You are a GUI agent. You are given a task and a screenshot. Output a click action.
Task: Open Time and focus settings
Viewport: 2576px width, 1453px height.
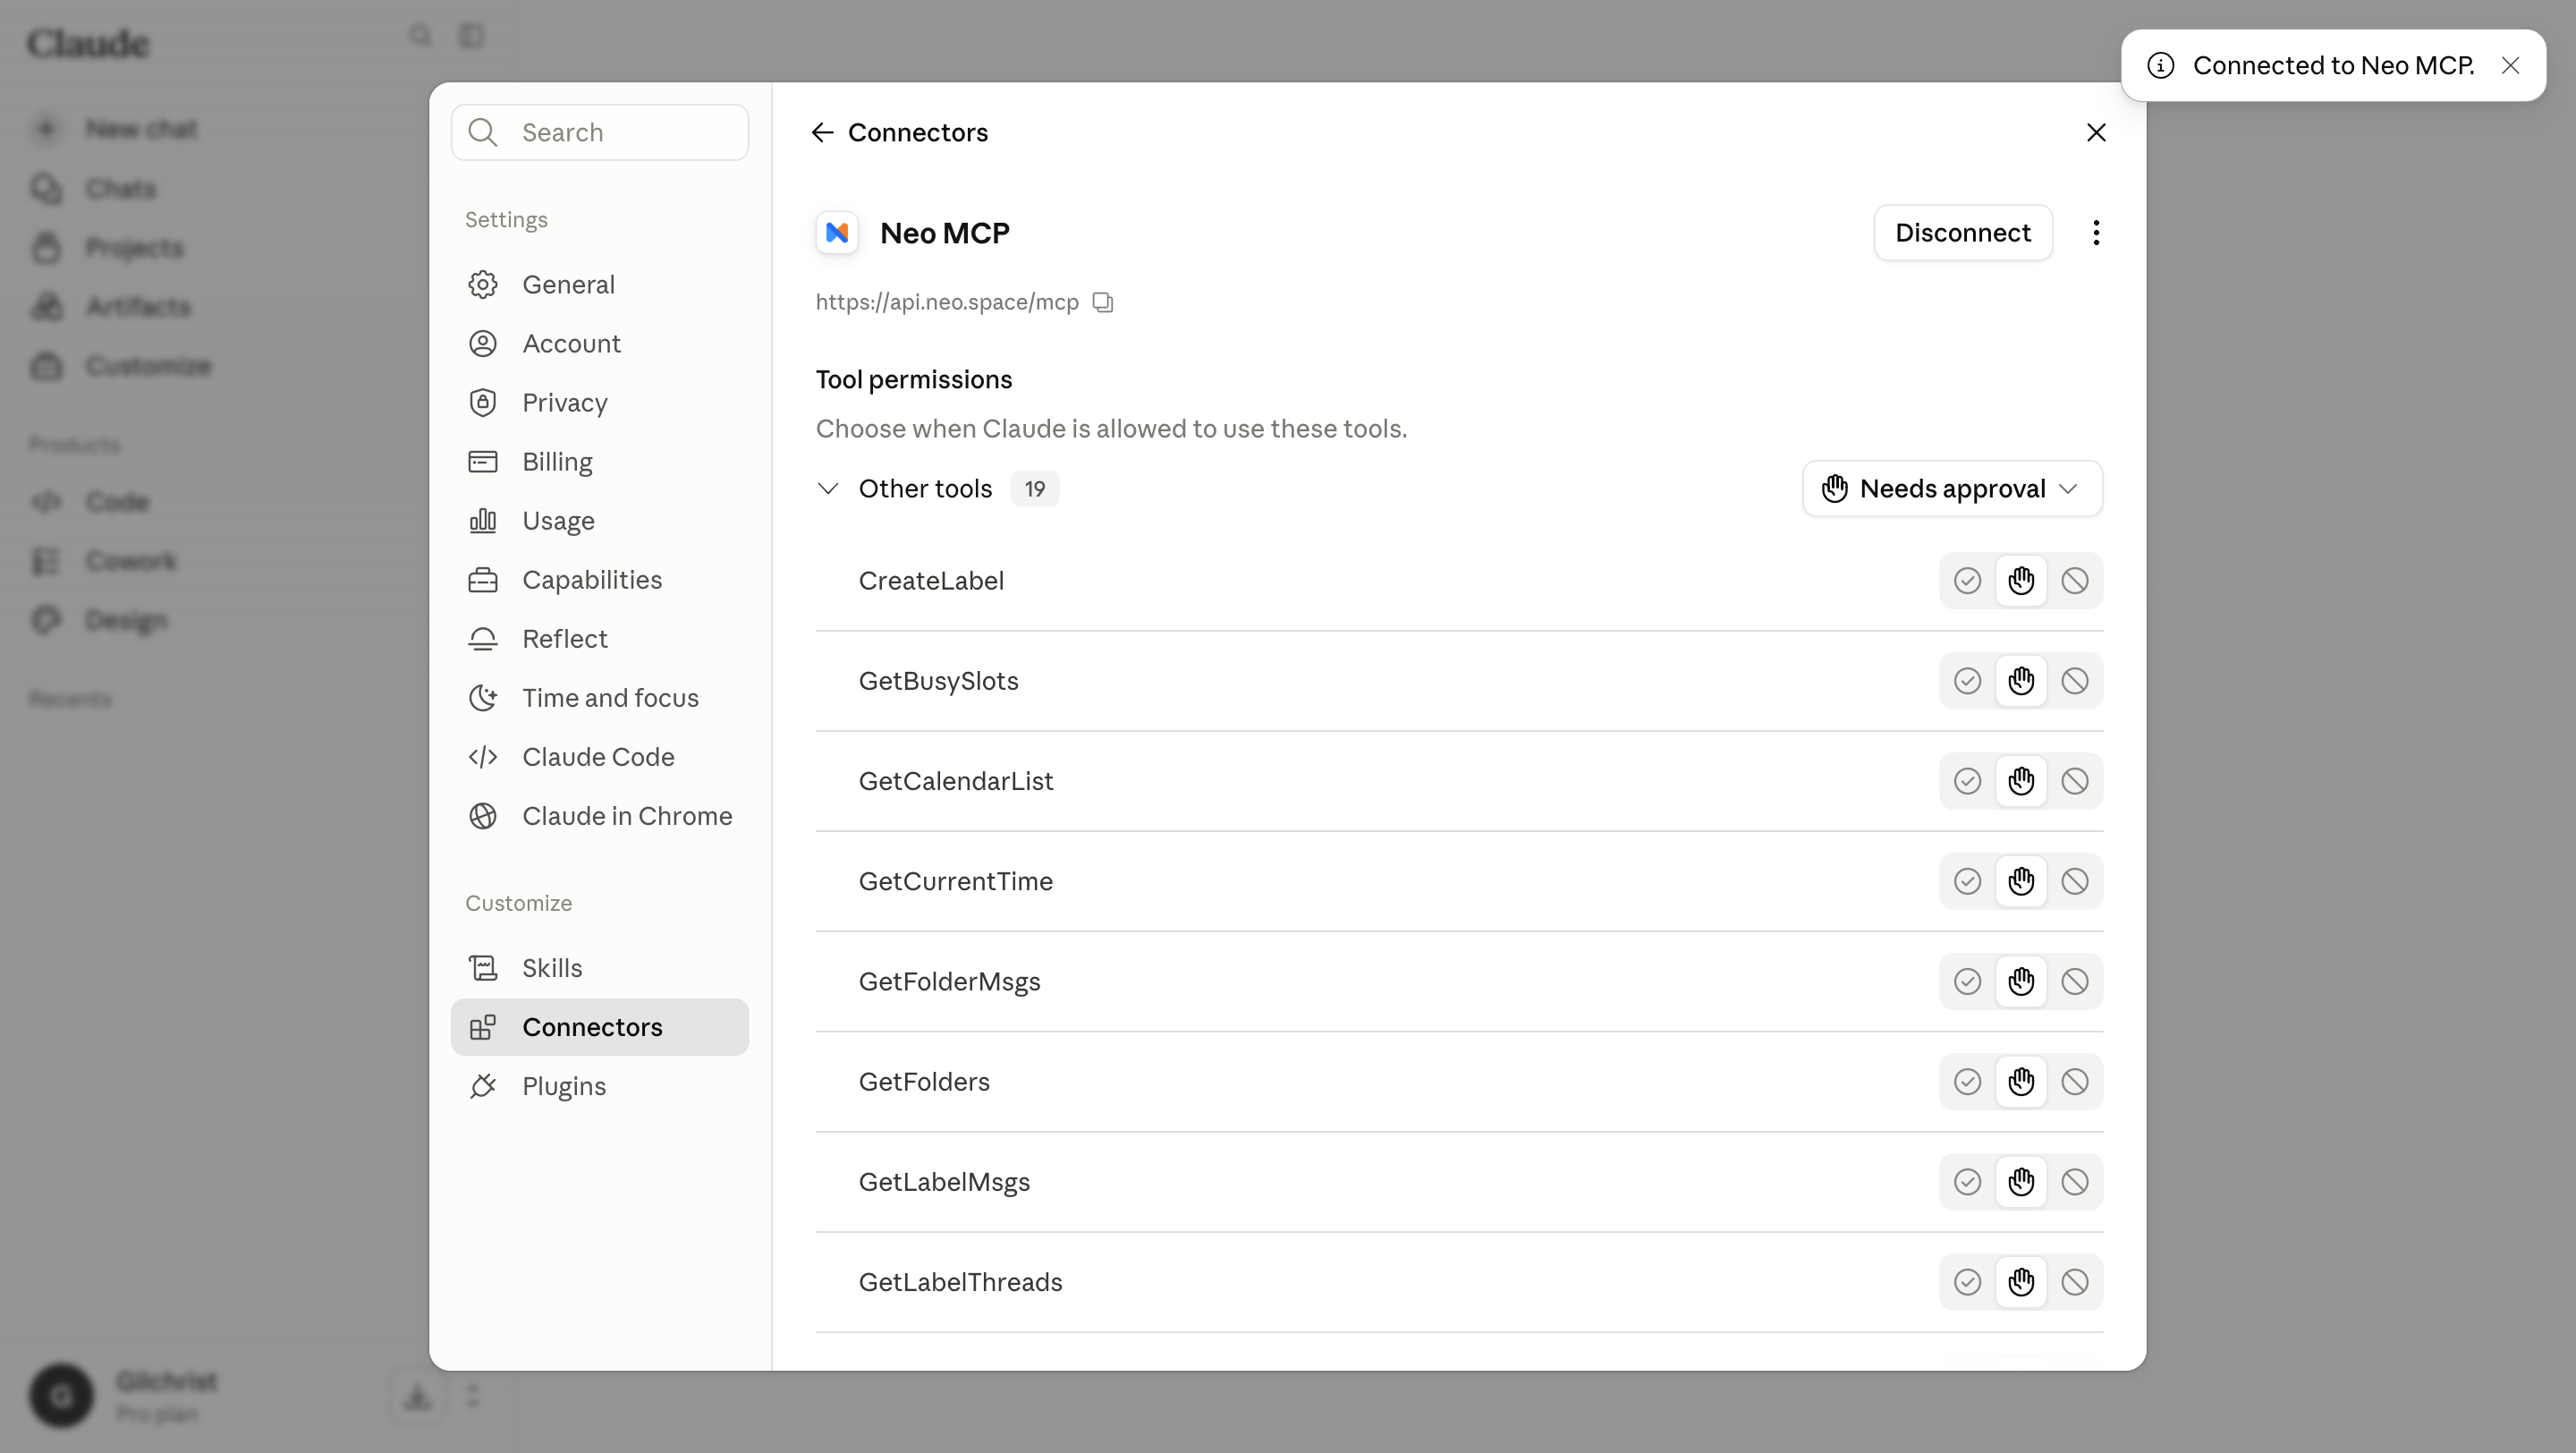point(600,698)
